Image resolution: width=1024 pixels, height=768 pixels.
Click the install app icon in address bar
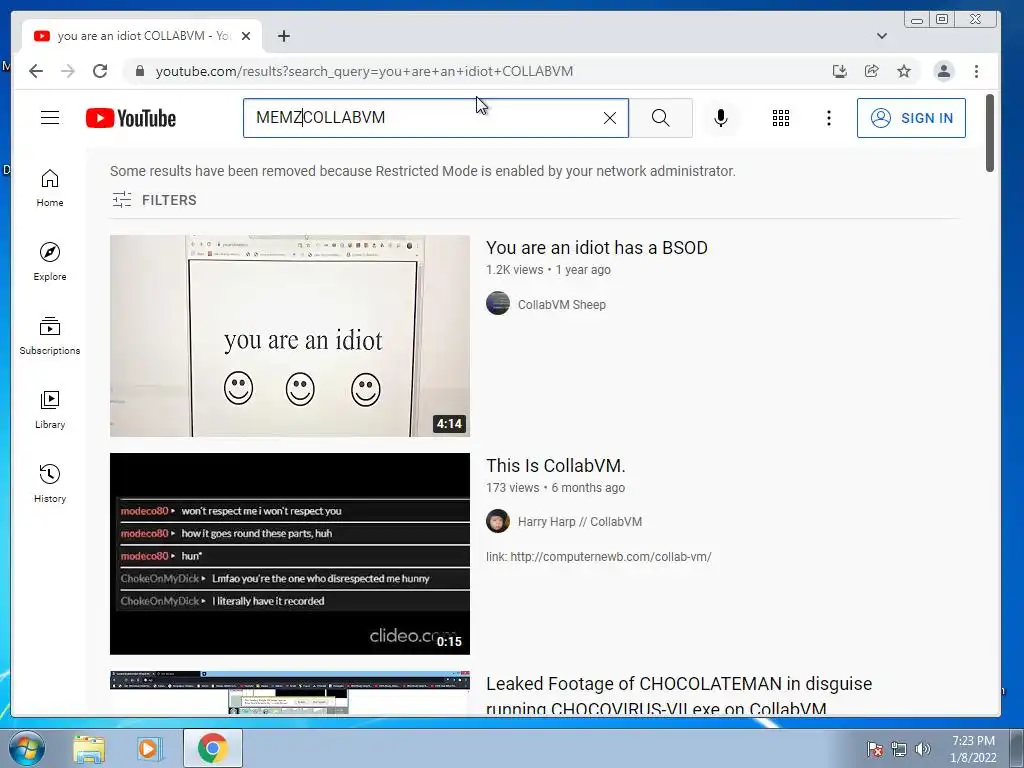[x=840, y=71]
